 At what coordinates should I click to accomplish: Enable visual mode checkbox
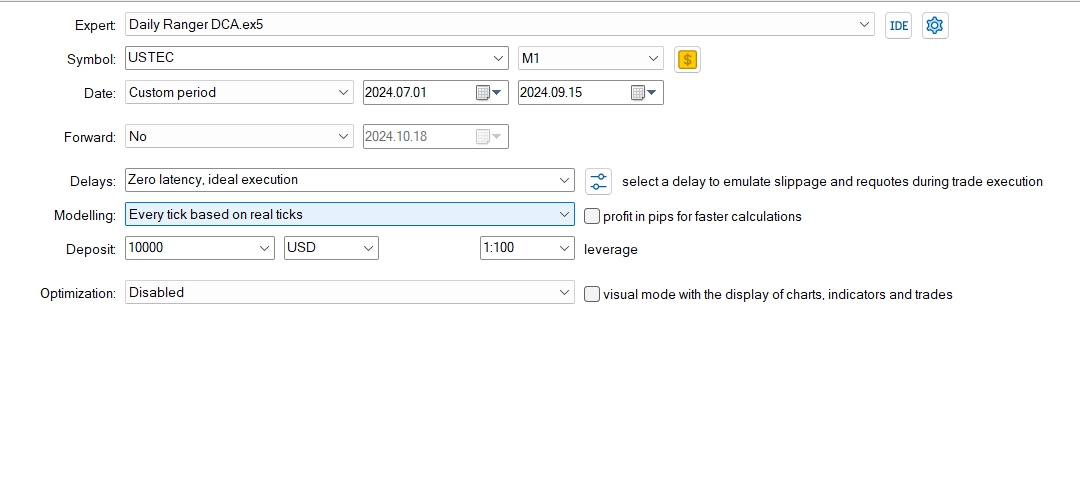tap(592, 294)
